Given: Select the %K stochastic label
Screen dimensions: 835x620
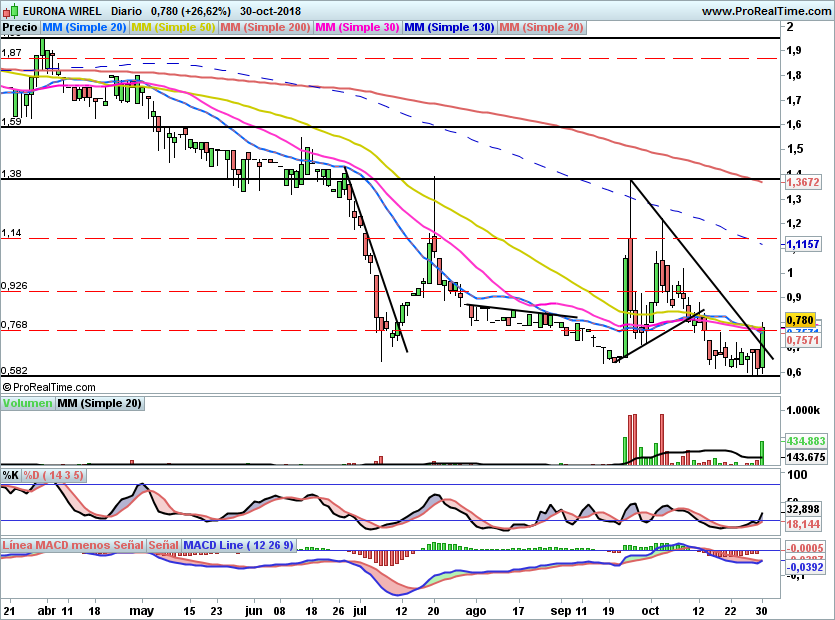Looking at the screenshot, I should point(11,475).
